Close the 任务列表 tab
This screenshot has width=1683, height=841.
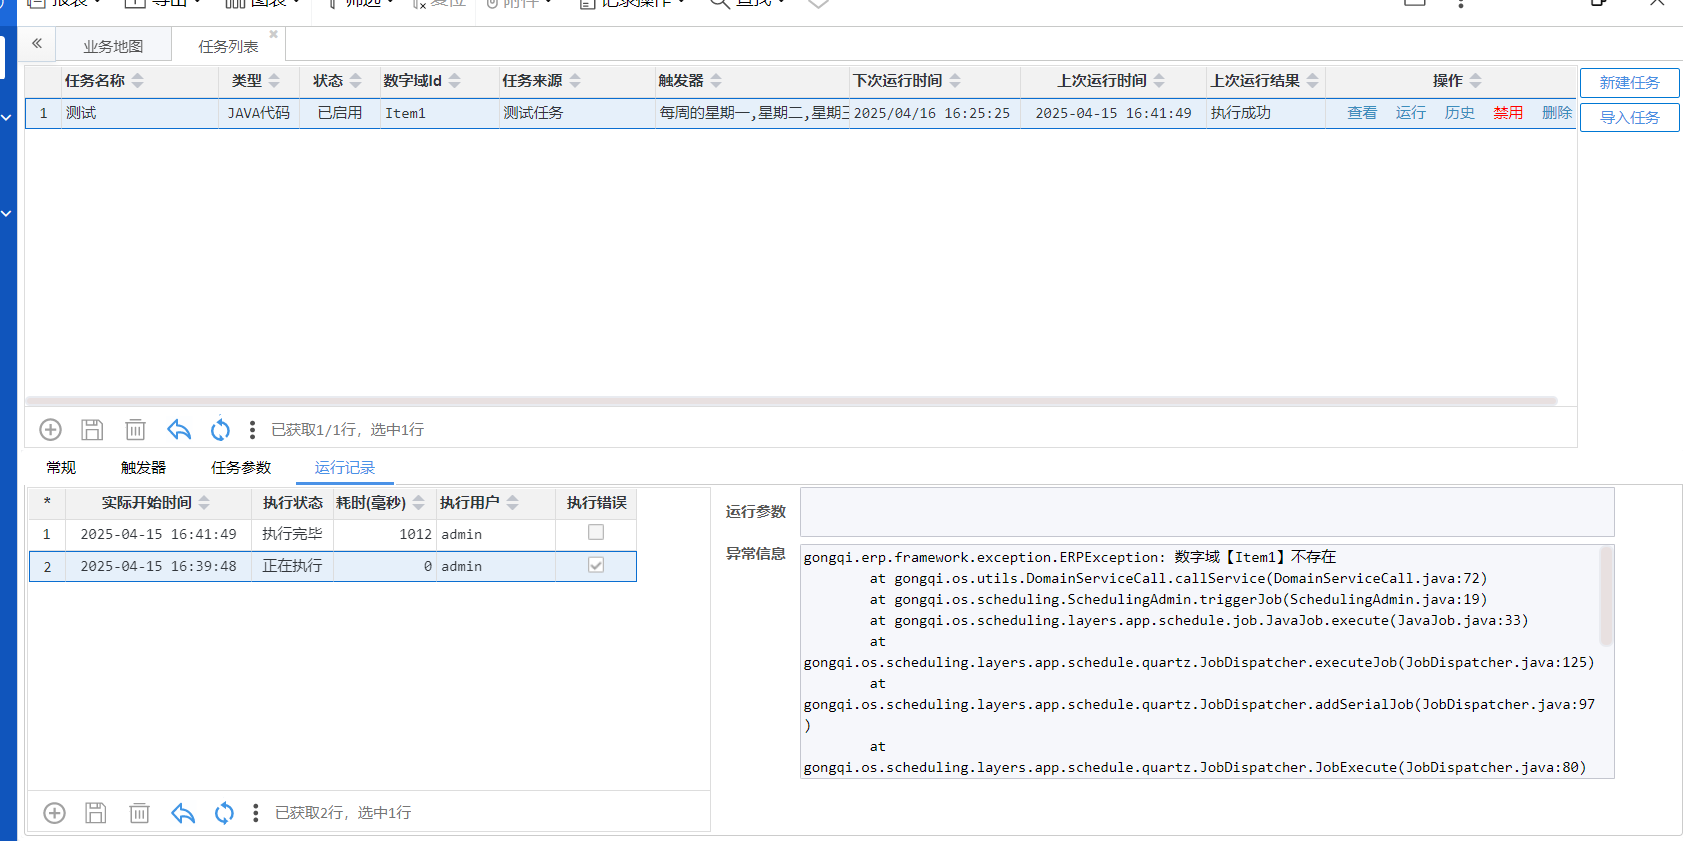(273, 34)
